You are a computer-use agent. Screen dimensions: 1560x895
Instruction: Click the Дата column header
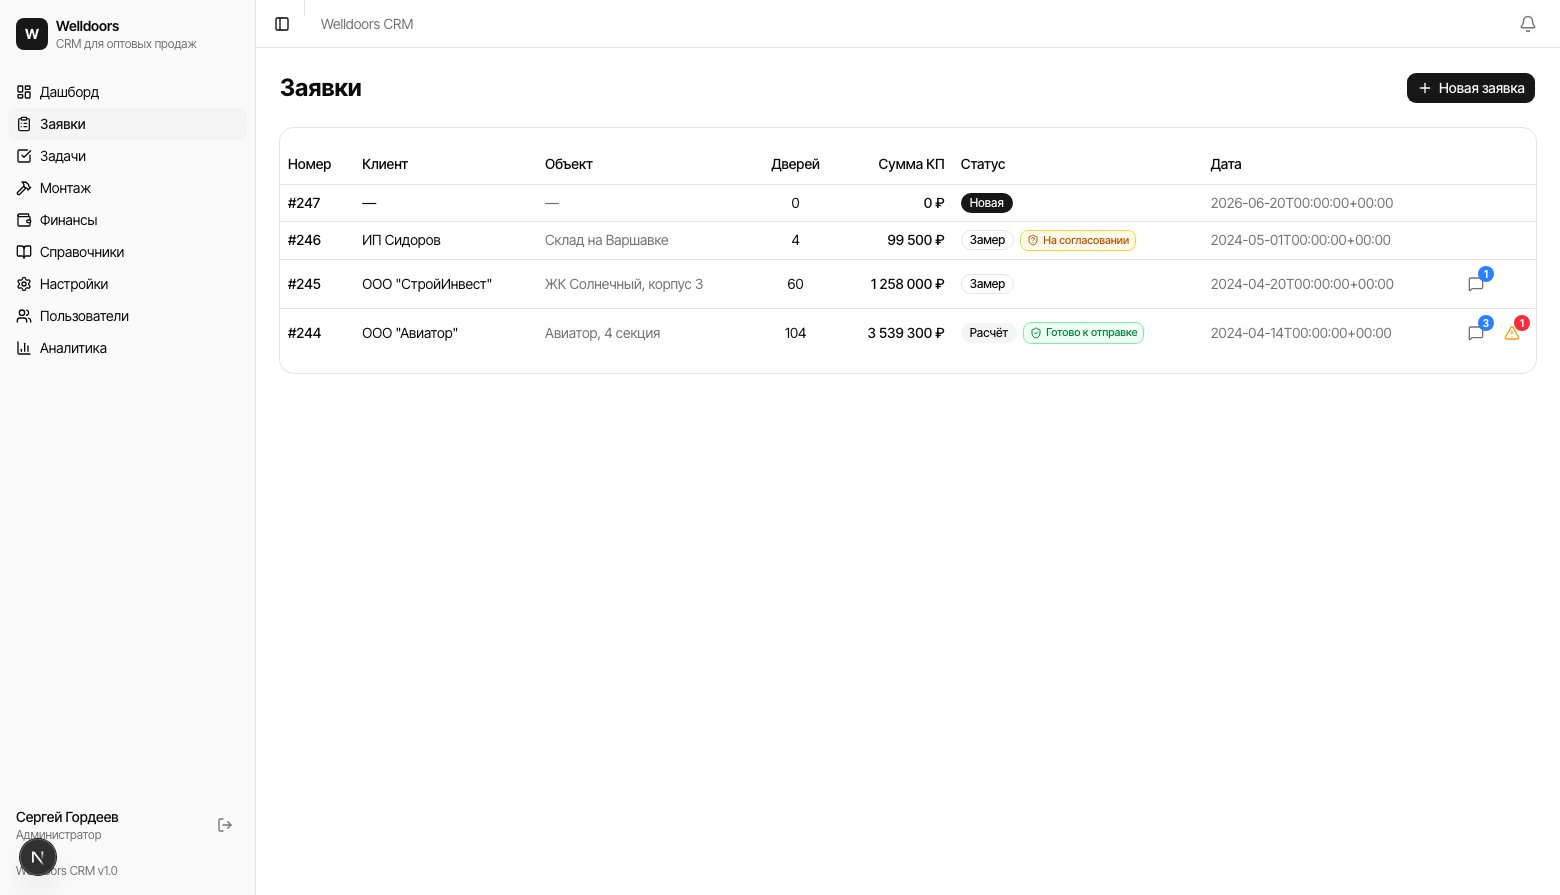tap(1226, 164)
